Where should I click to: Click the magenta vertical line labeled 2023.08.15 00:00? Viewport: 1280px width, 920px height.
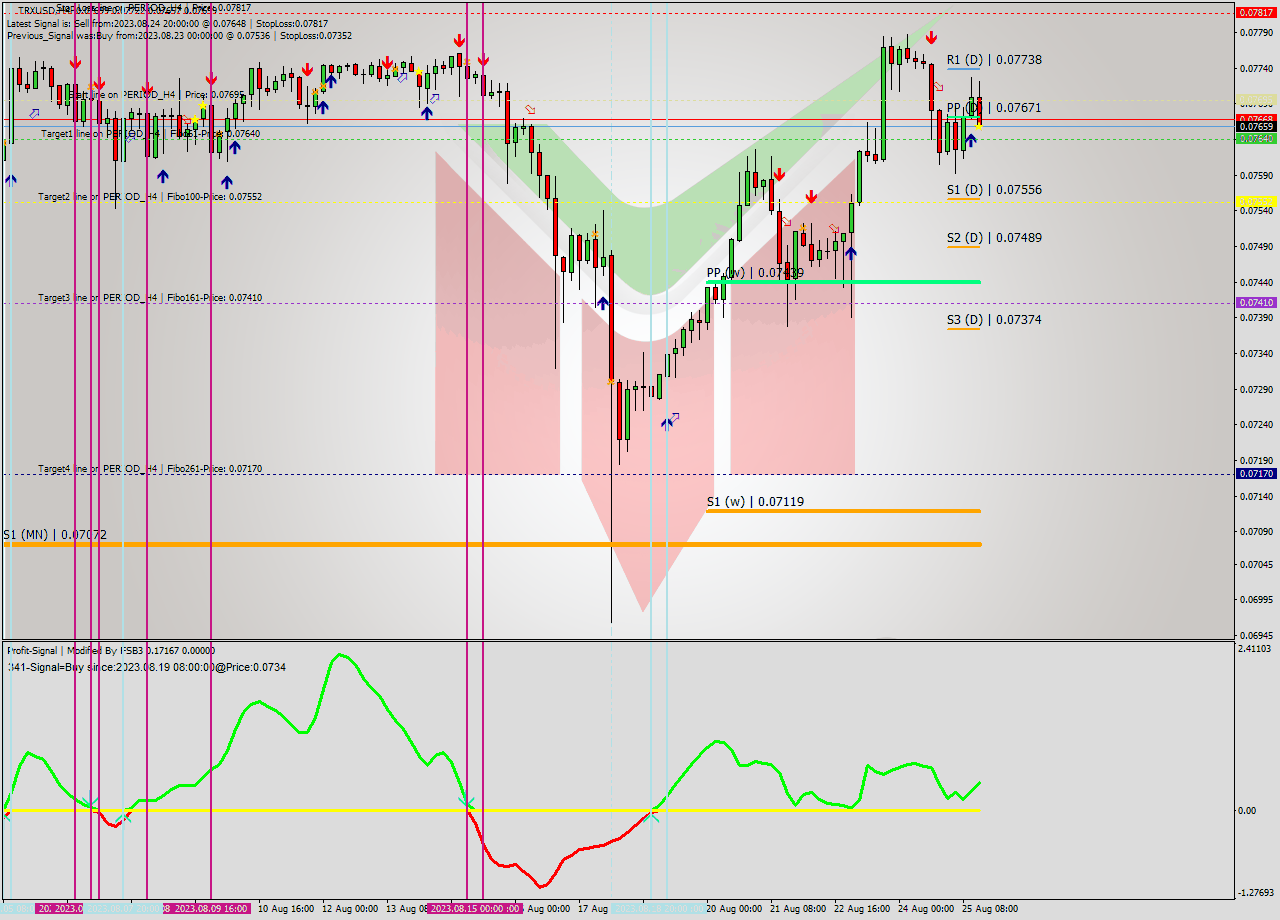[x=469, y=500]
